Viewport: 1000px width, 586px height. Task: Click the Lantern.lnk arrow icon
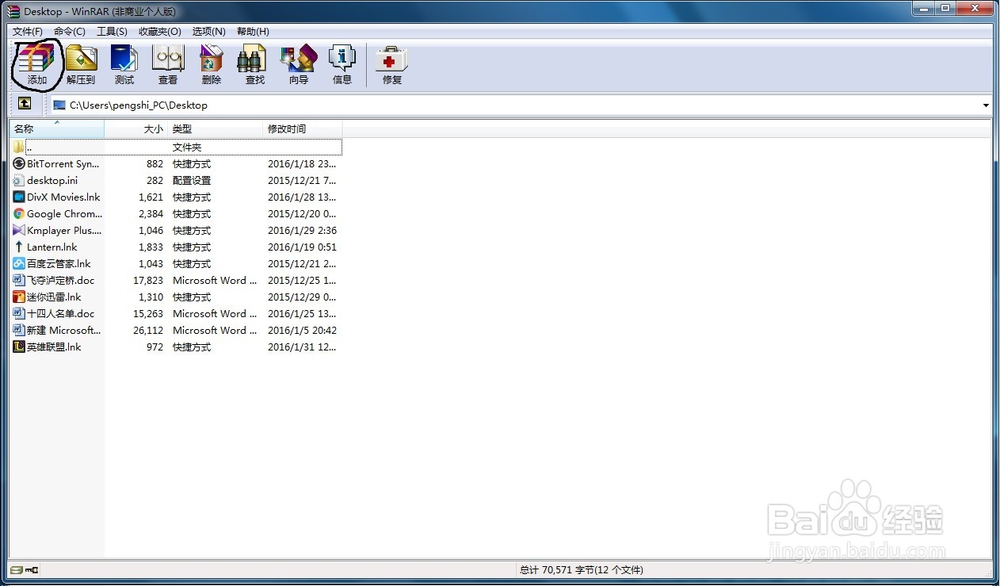[18, 247]
